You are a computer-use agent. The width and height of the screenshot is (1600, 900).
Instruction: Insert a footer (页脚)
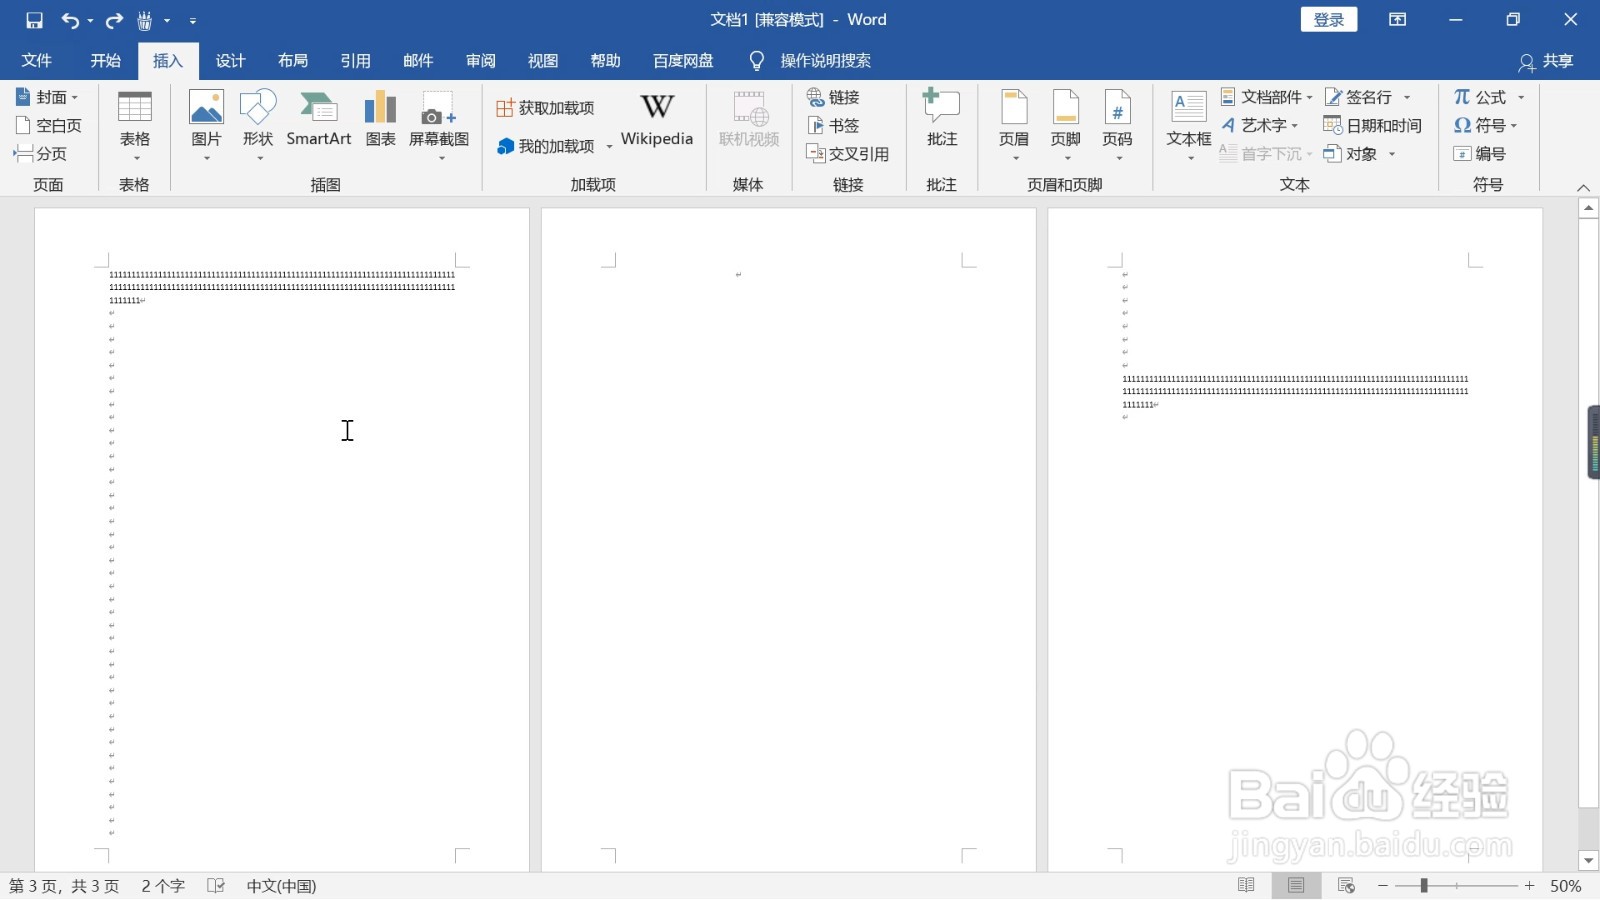(1066, 125)
